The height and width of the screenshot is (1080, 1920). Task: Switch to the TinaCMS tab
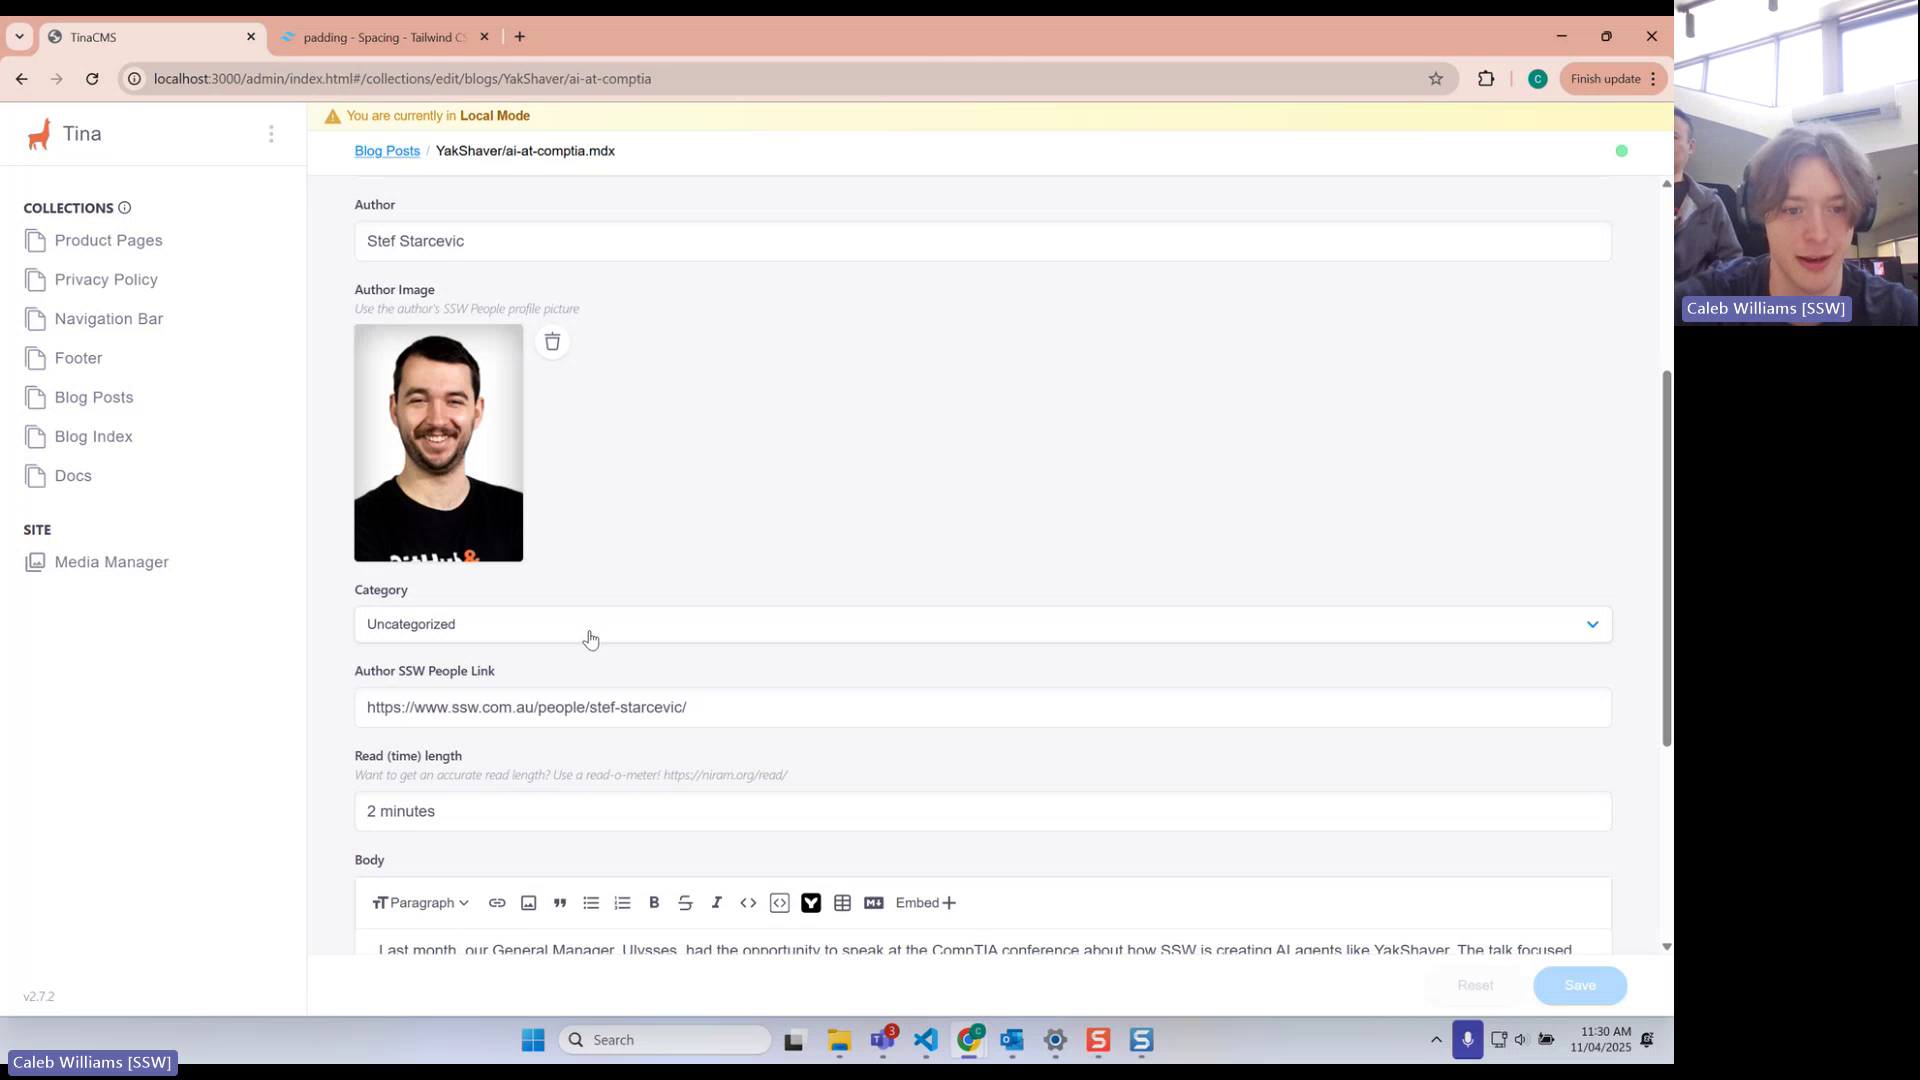coord(150,37)
